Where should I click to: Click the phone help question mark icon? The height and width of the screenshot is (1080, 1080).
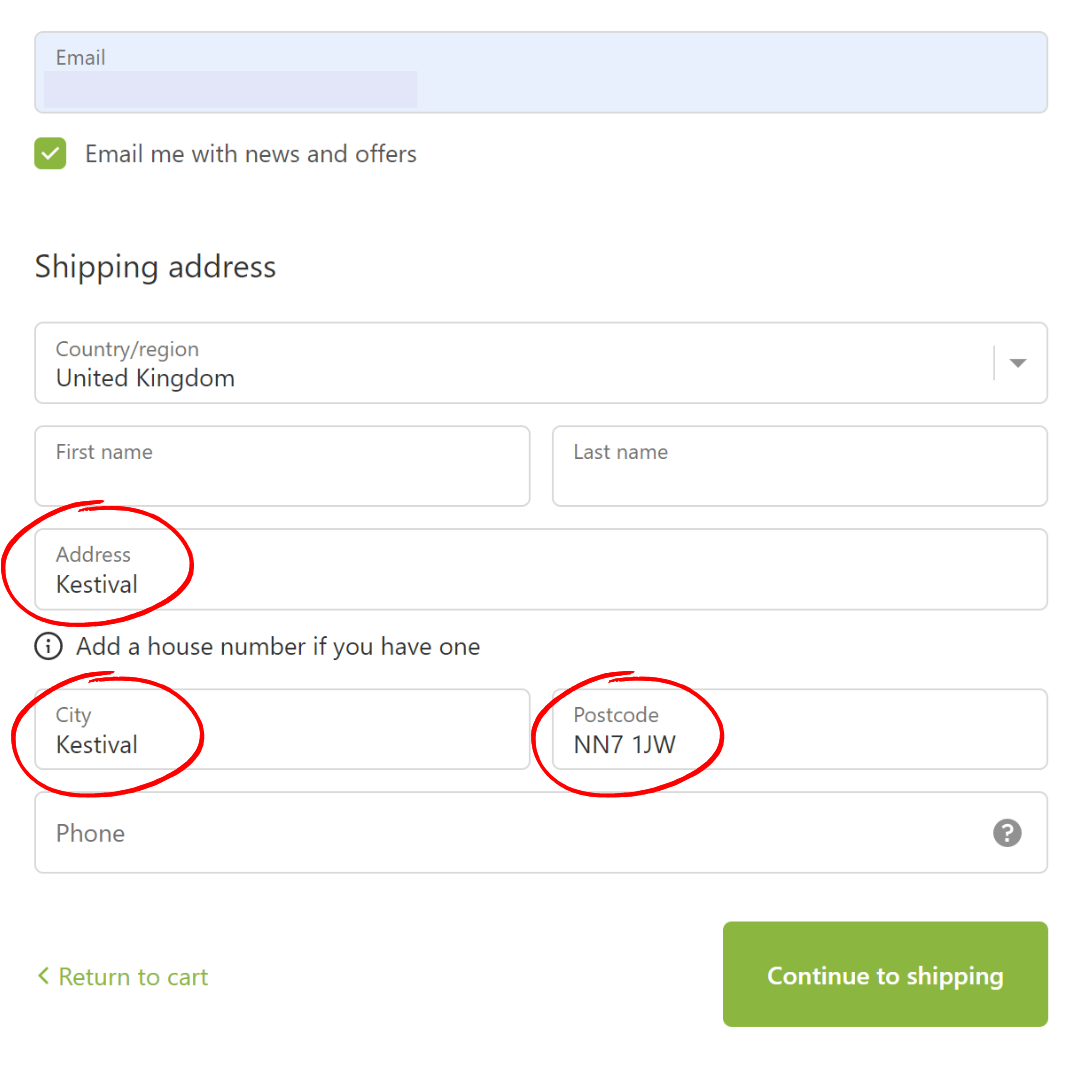pos(1006,833)
